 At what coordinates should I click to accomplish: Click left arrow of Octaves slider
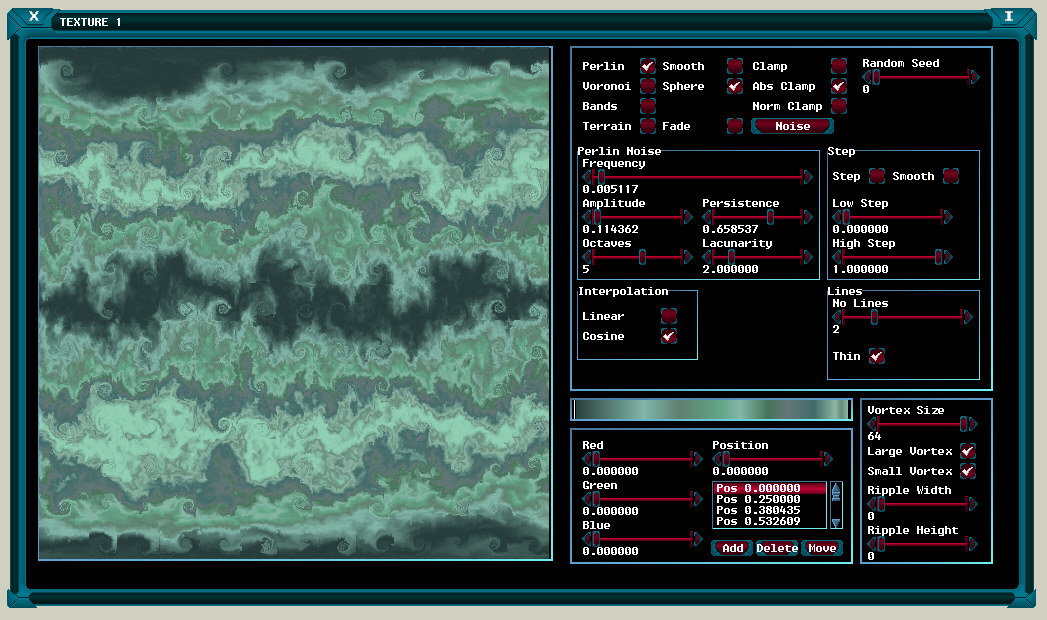587,257
